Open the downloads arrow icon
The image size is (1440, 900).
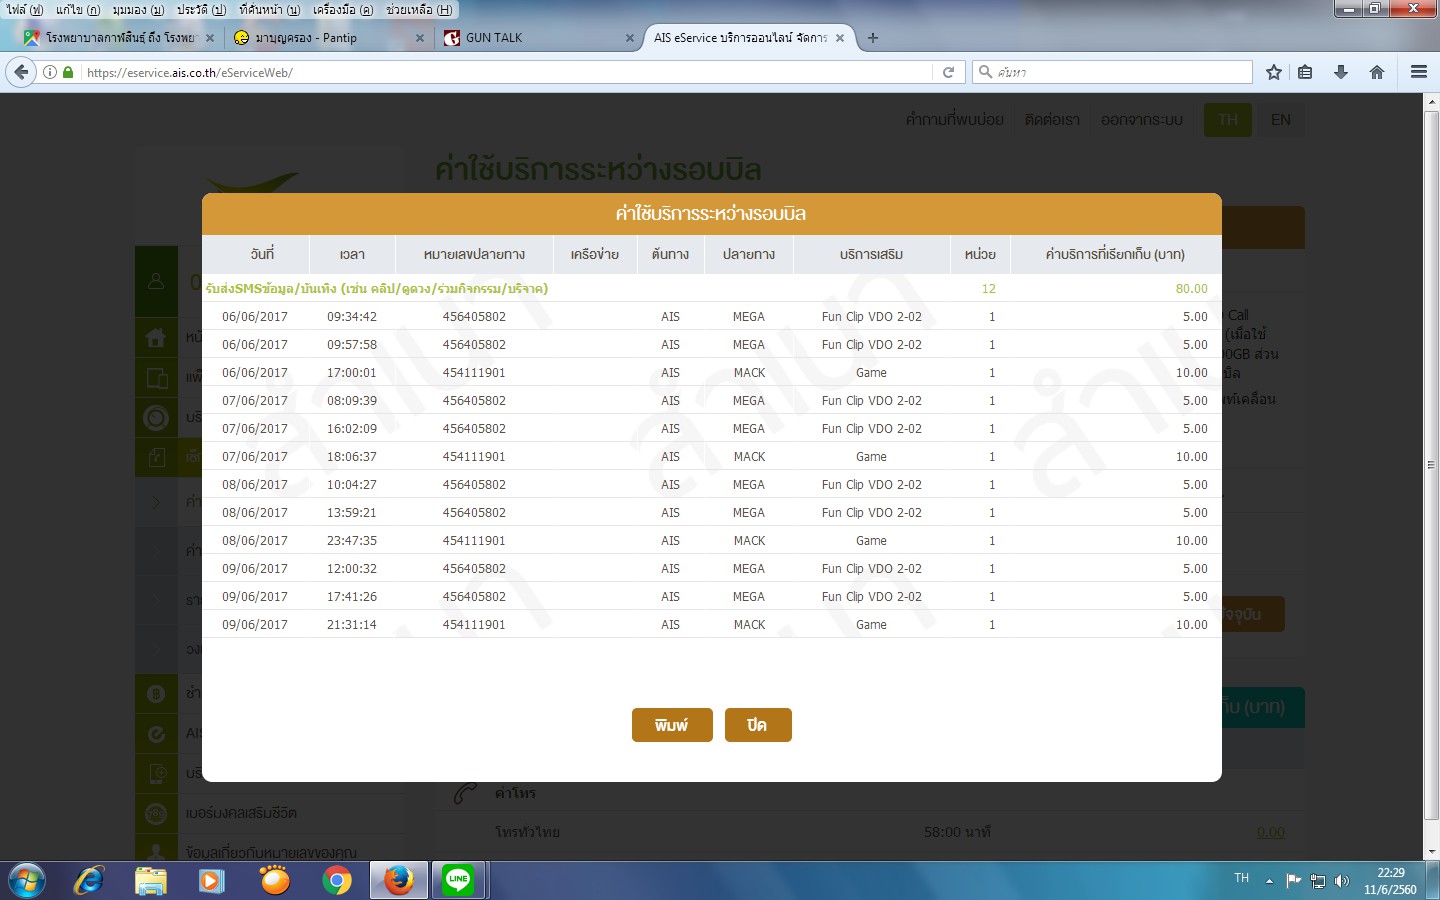pyautogui.click(x=1341, y=72)
